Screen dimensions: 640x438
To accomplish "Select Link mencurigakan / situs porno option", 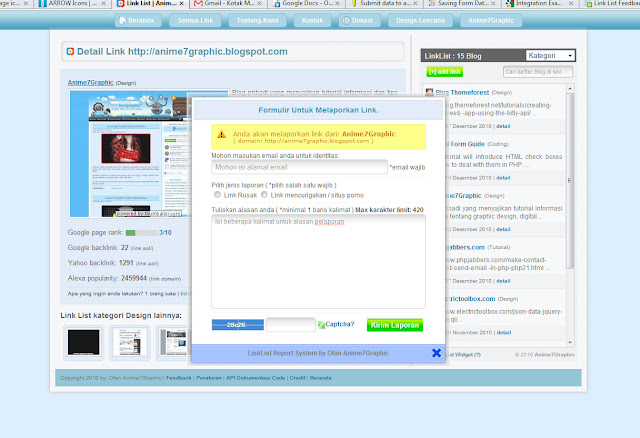I will [264, 195].
